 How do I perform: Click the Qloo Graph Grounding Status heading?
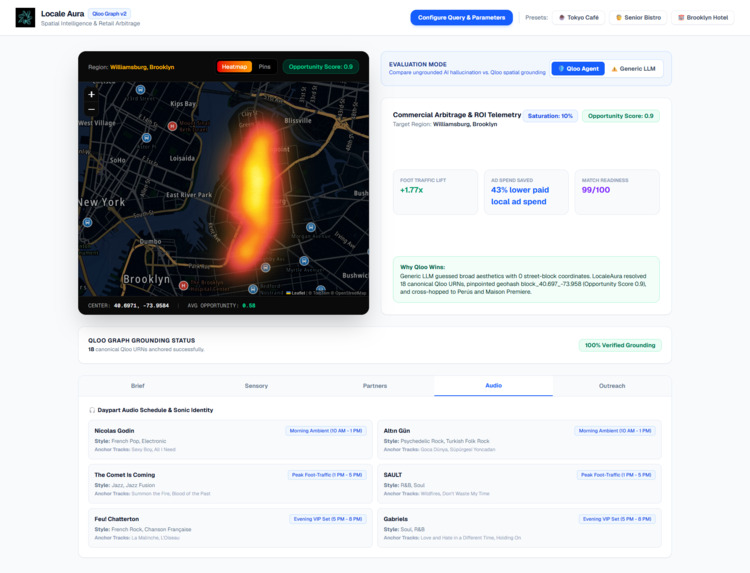click(142, 341)
